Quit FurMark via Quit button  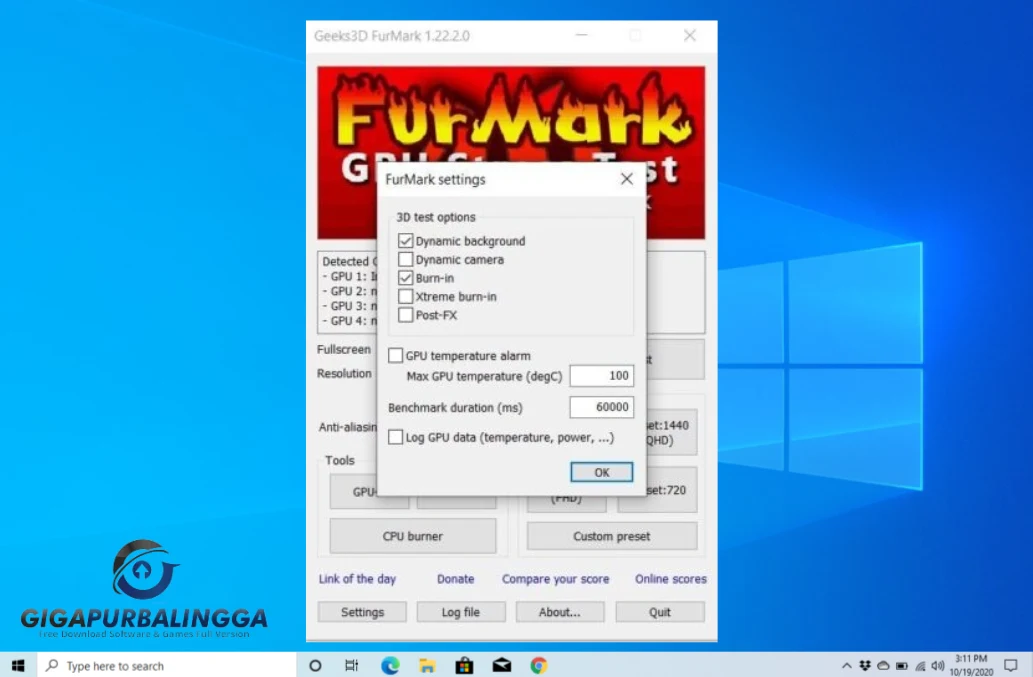(660, 612)
